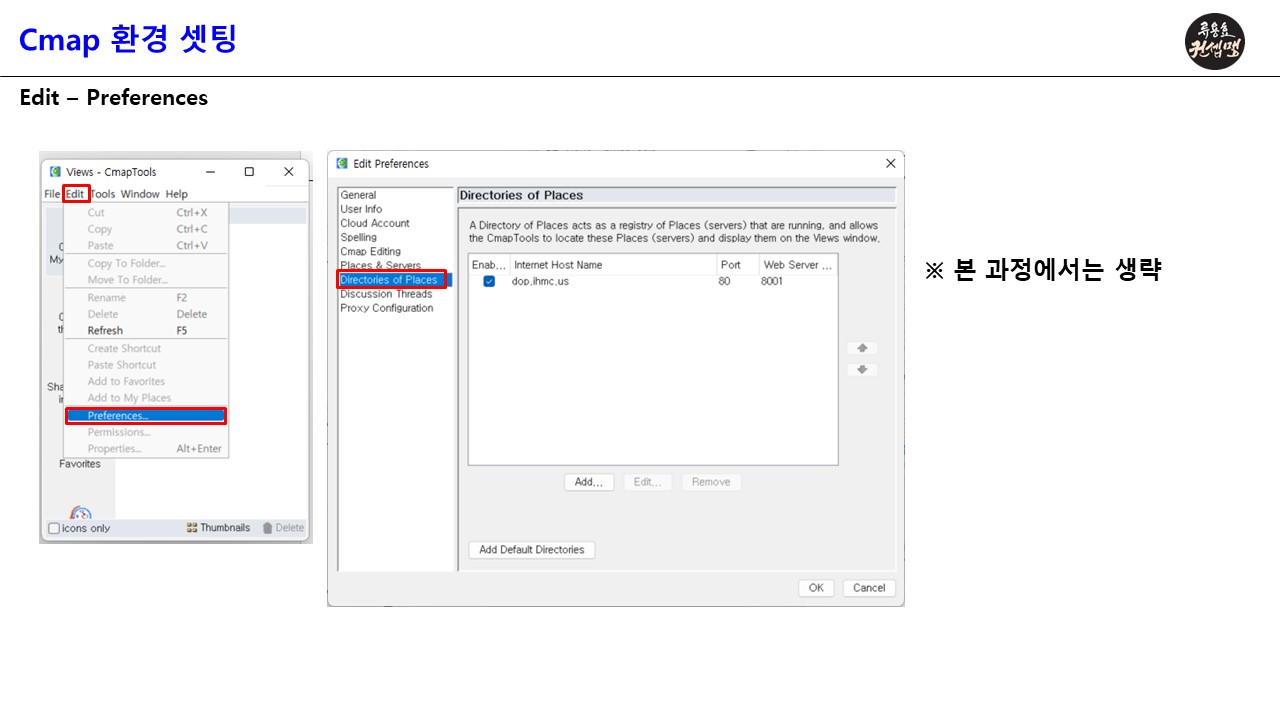Viewport: 1280px width, 720px height.
Task: Click the dop.ihmc.us host entry
Action: coord(540,282)
